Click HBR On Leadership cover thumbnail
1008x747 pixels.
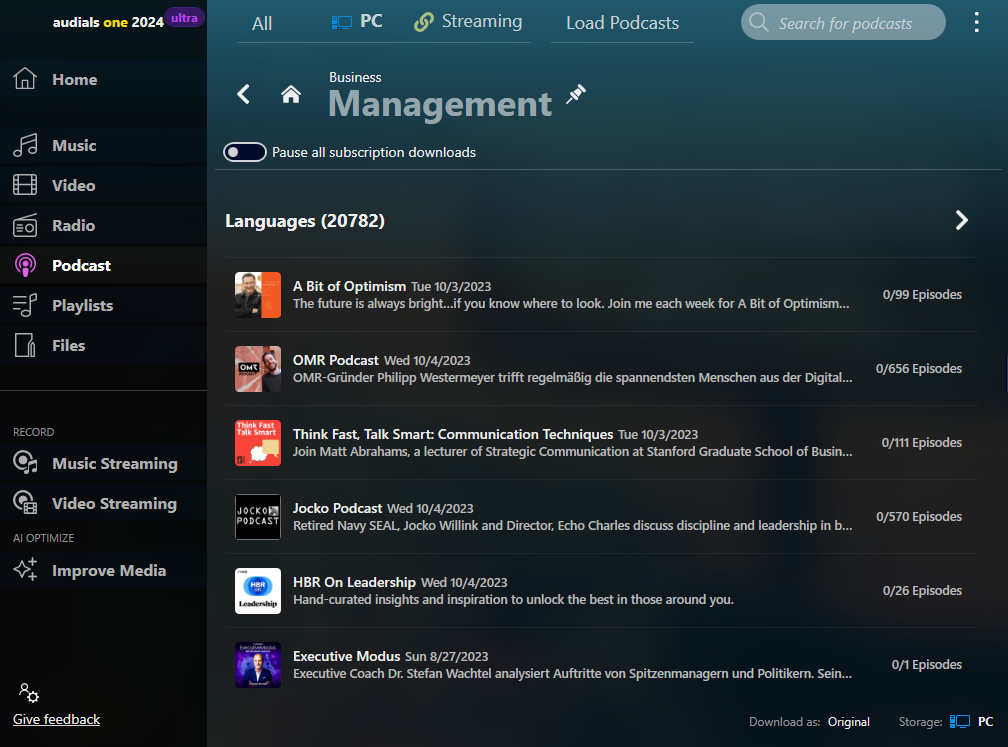click(x=258, y=591)
